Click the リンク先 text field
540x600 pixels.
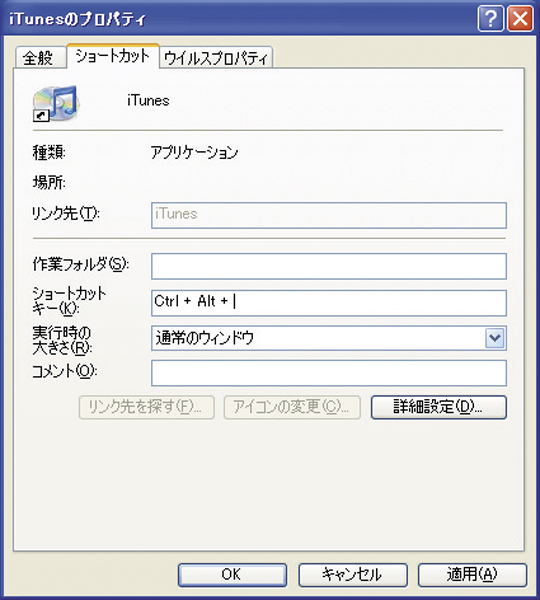(x=329, y=215)
